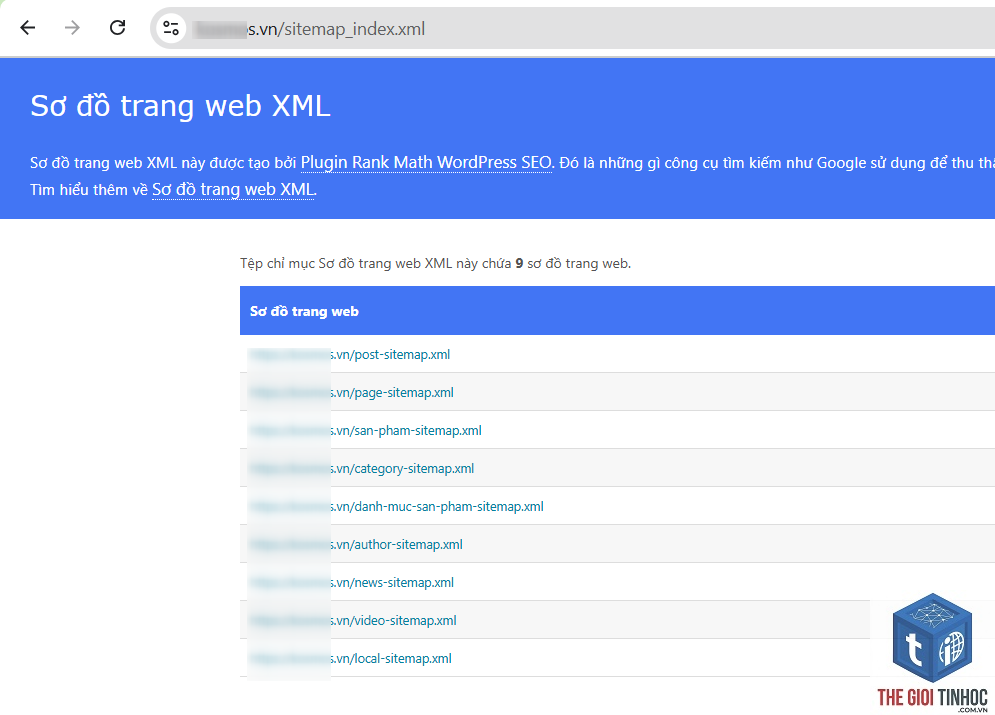Open the author-sitemap.xml link

point(356,545)
